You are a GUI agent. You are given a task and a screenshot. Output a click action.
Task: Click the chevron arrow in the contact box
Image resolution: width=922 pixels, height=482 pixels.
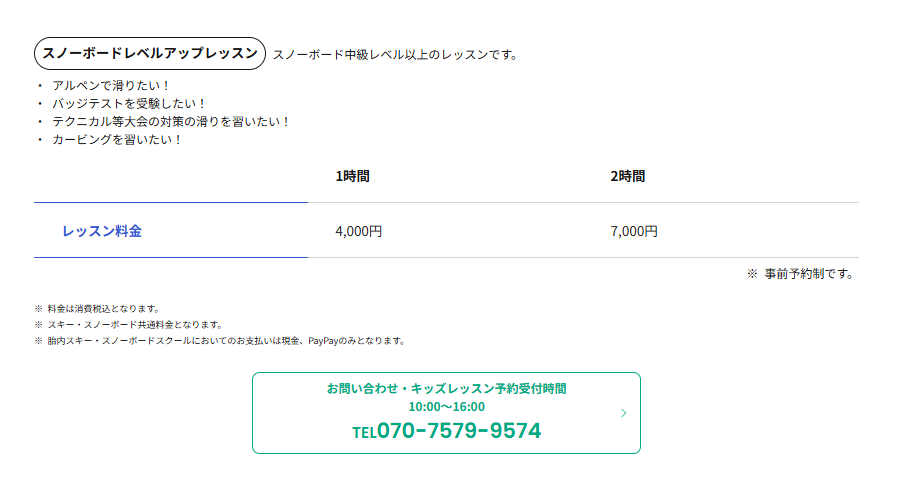[x=623, y=413]
